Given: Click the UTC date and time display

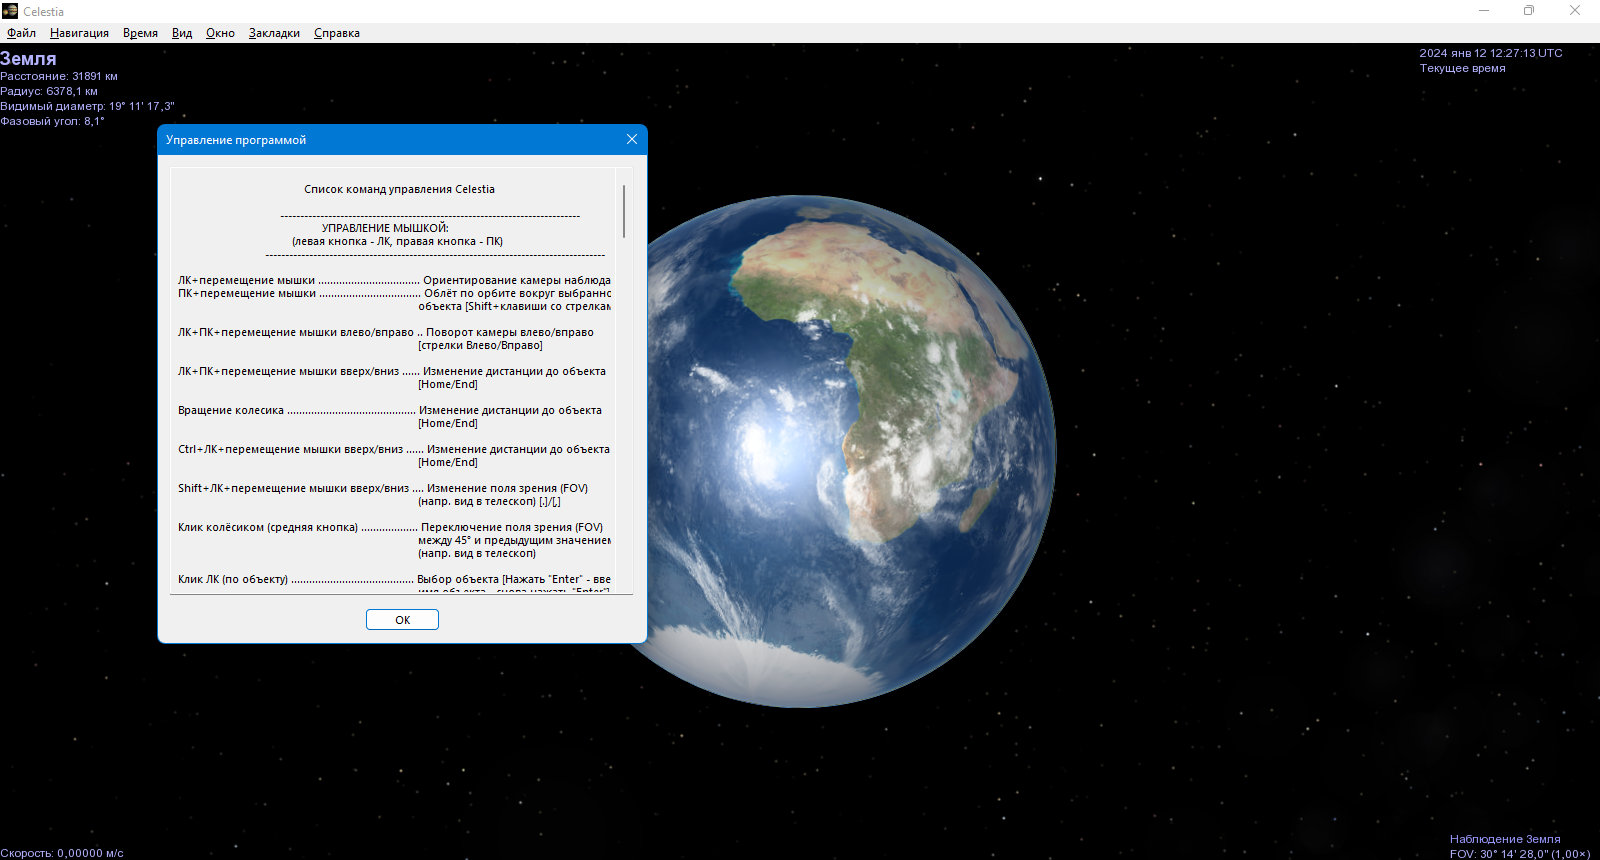Looking at the screenshot, I should (x=1490, y=53).
